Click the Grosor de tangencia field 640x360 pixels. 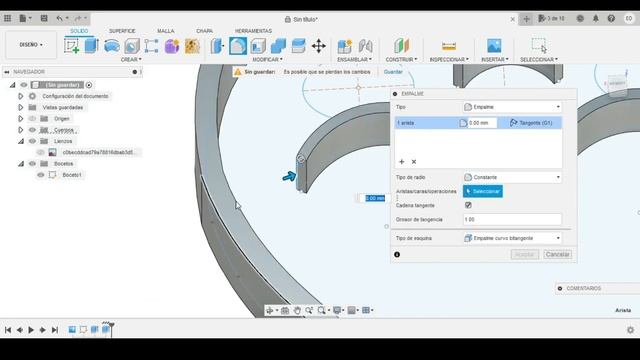click(512, 220)
